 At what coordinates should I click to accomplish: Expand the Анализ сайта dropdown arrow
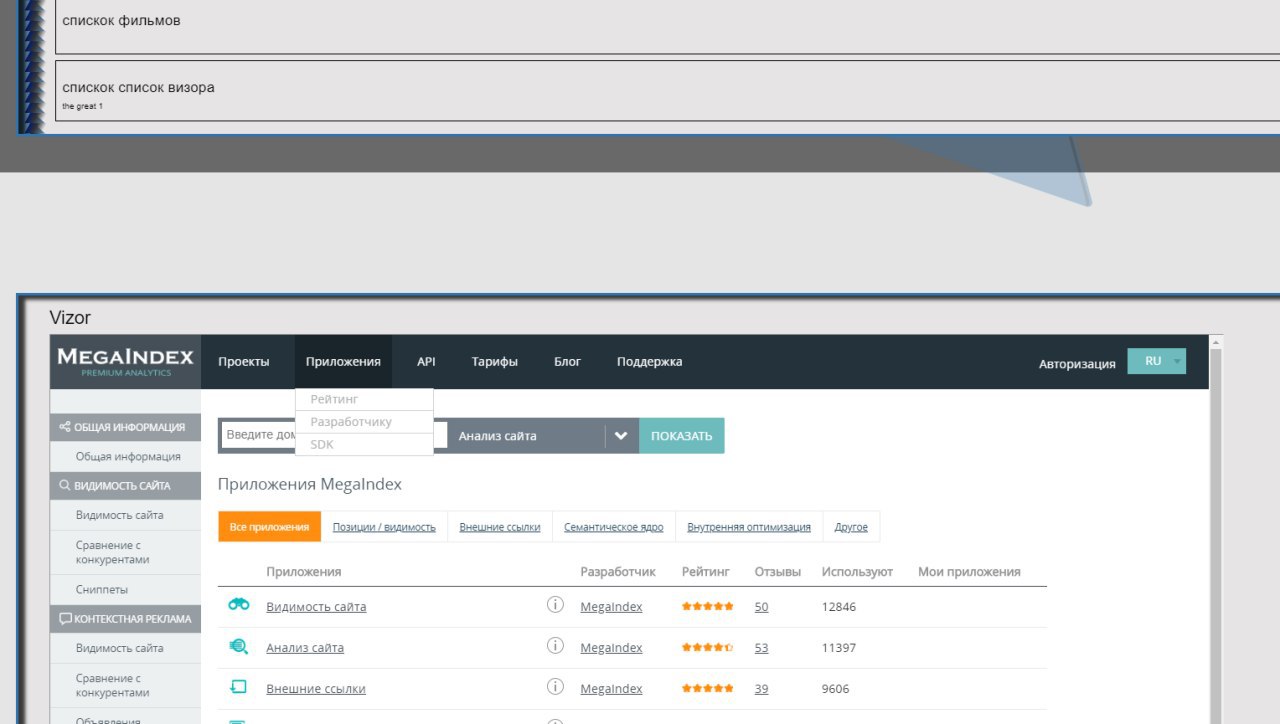621,436
